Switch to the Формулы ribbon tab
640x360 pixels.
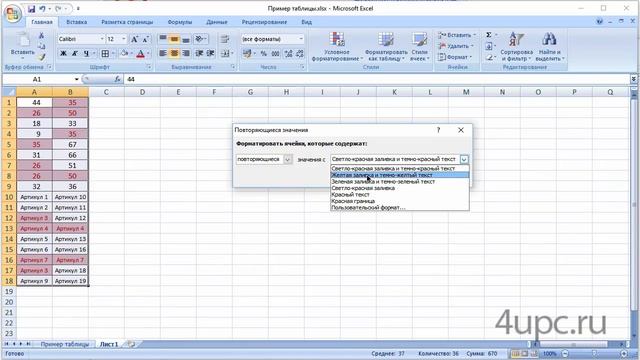click(x=180, y=22)
